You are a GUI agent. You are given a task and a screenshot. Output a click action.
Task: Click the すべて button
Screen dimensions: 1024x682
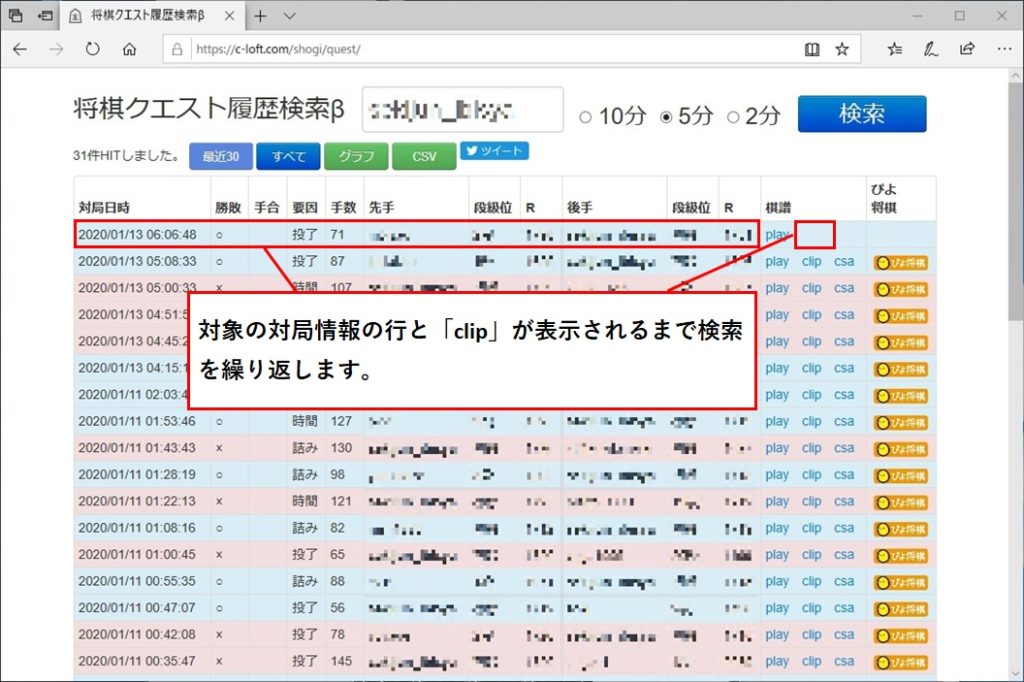coord(288,156)
